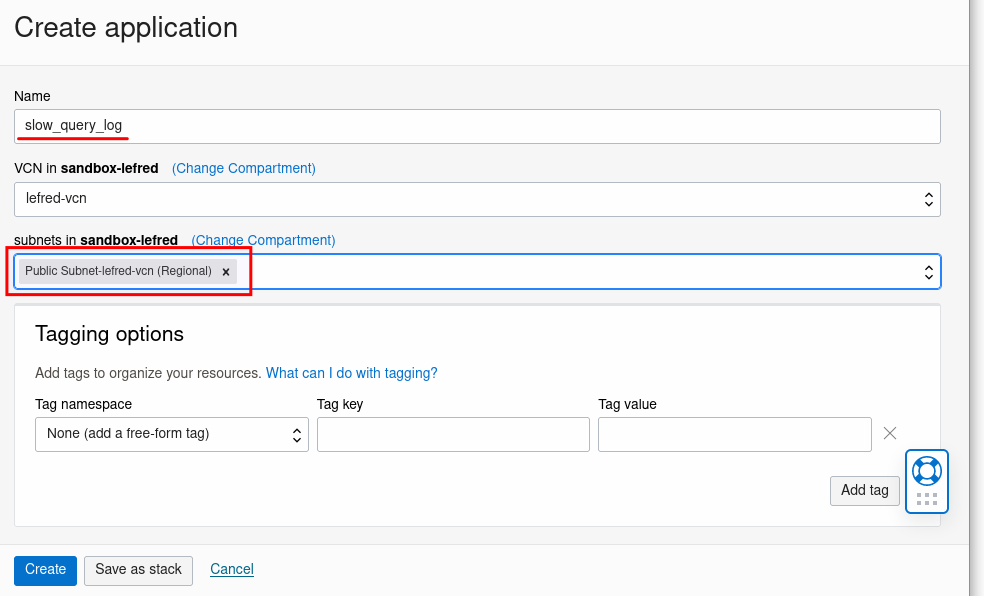Open the 'What can I do with tagging?' link
The height and width of the screenshot is (596, 984).
click(351, 372)
